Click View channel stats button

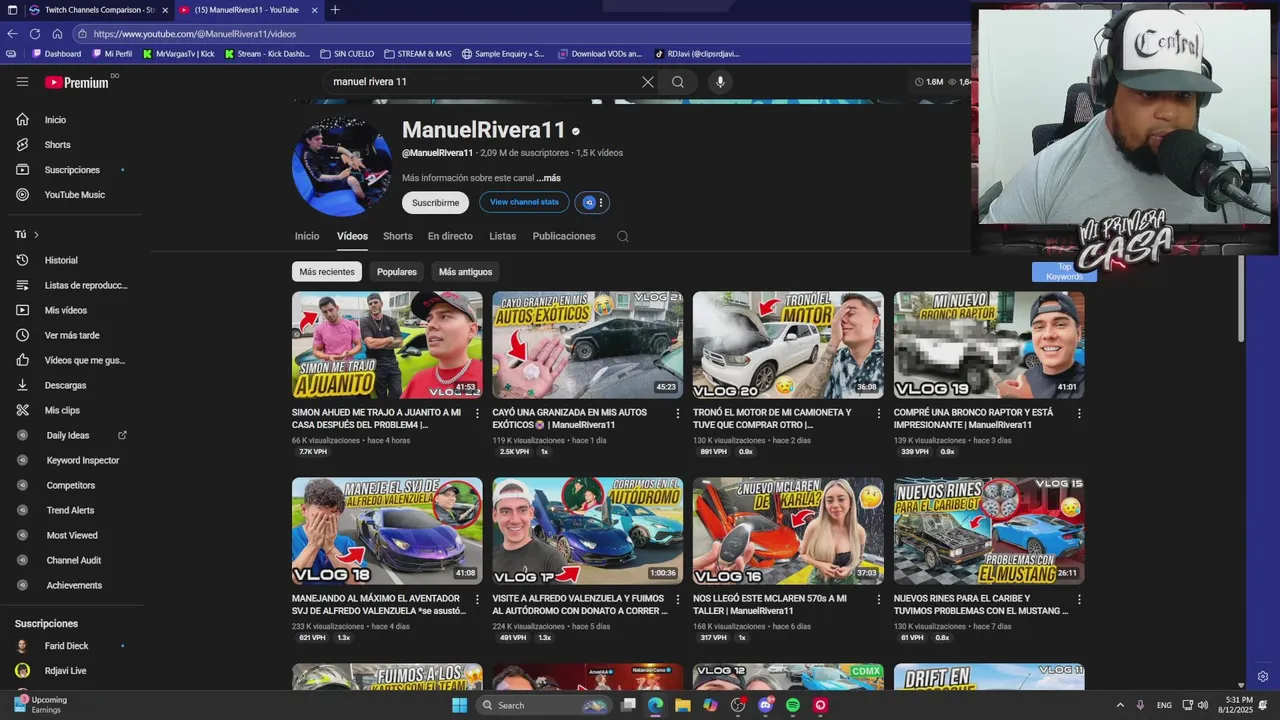524,203
